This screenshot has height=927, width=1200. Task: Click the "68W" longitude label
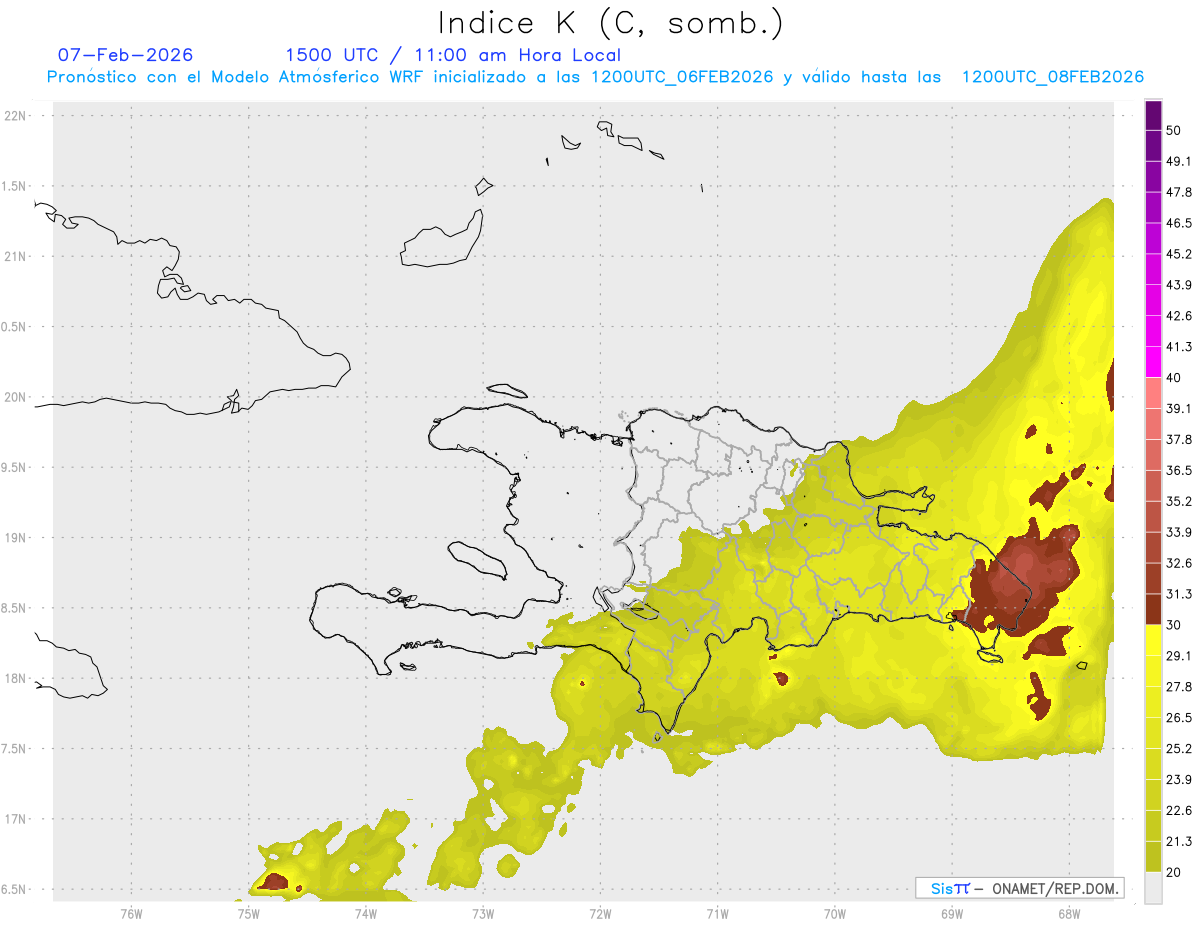tap(1068, 913)
